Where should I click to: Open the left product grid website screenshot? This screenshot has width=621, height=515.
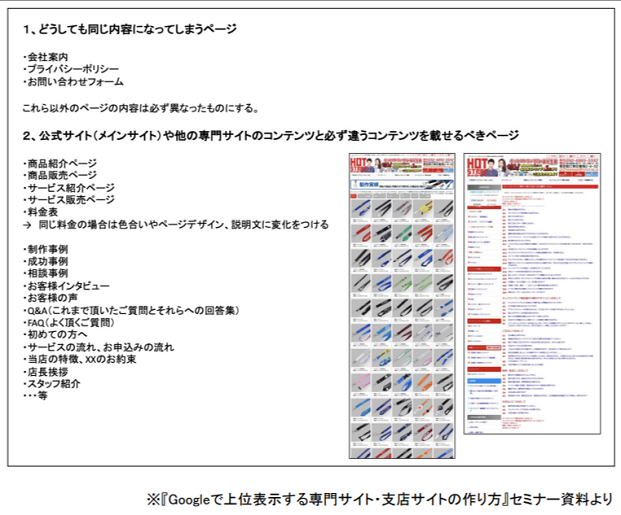click(x=402, y=306)
